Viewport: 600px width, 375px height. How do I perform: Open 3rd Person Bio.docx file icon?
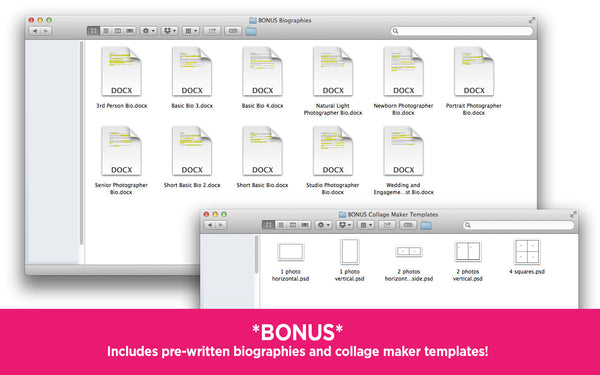121,72
